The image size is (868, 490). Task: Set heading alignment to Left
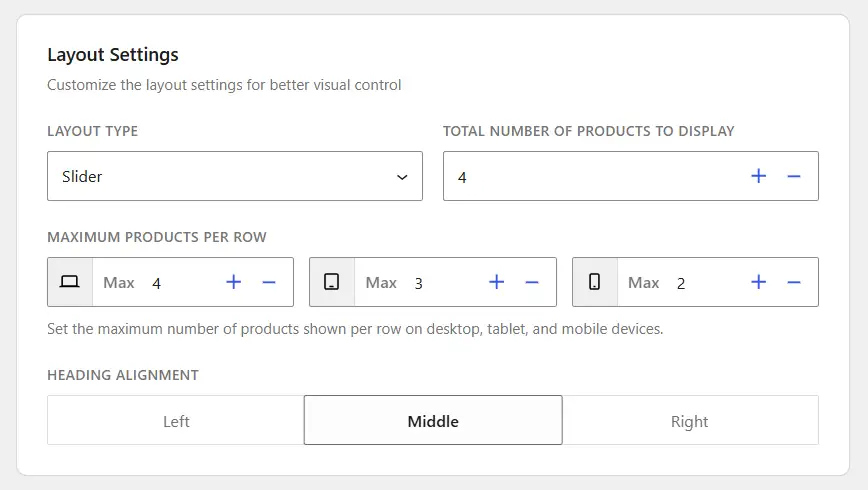(176, 421)
